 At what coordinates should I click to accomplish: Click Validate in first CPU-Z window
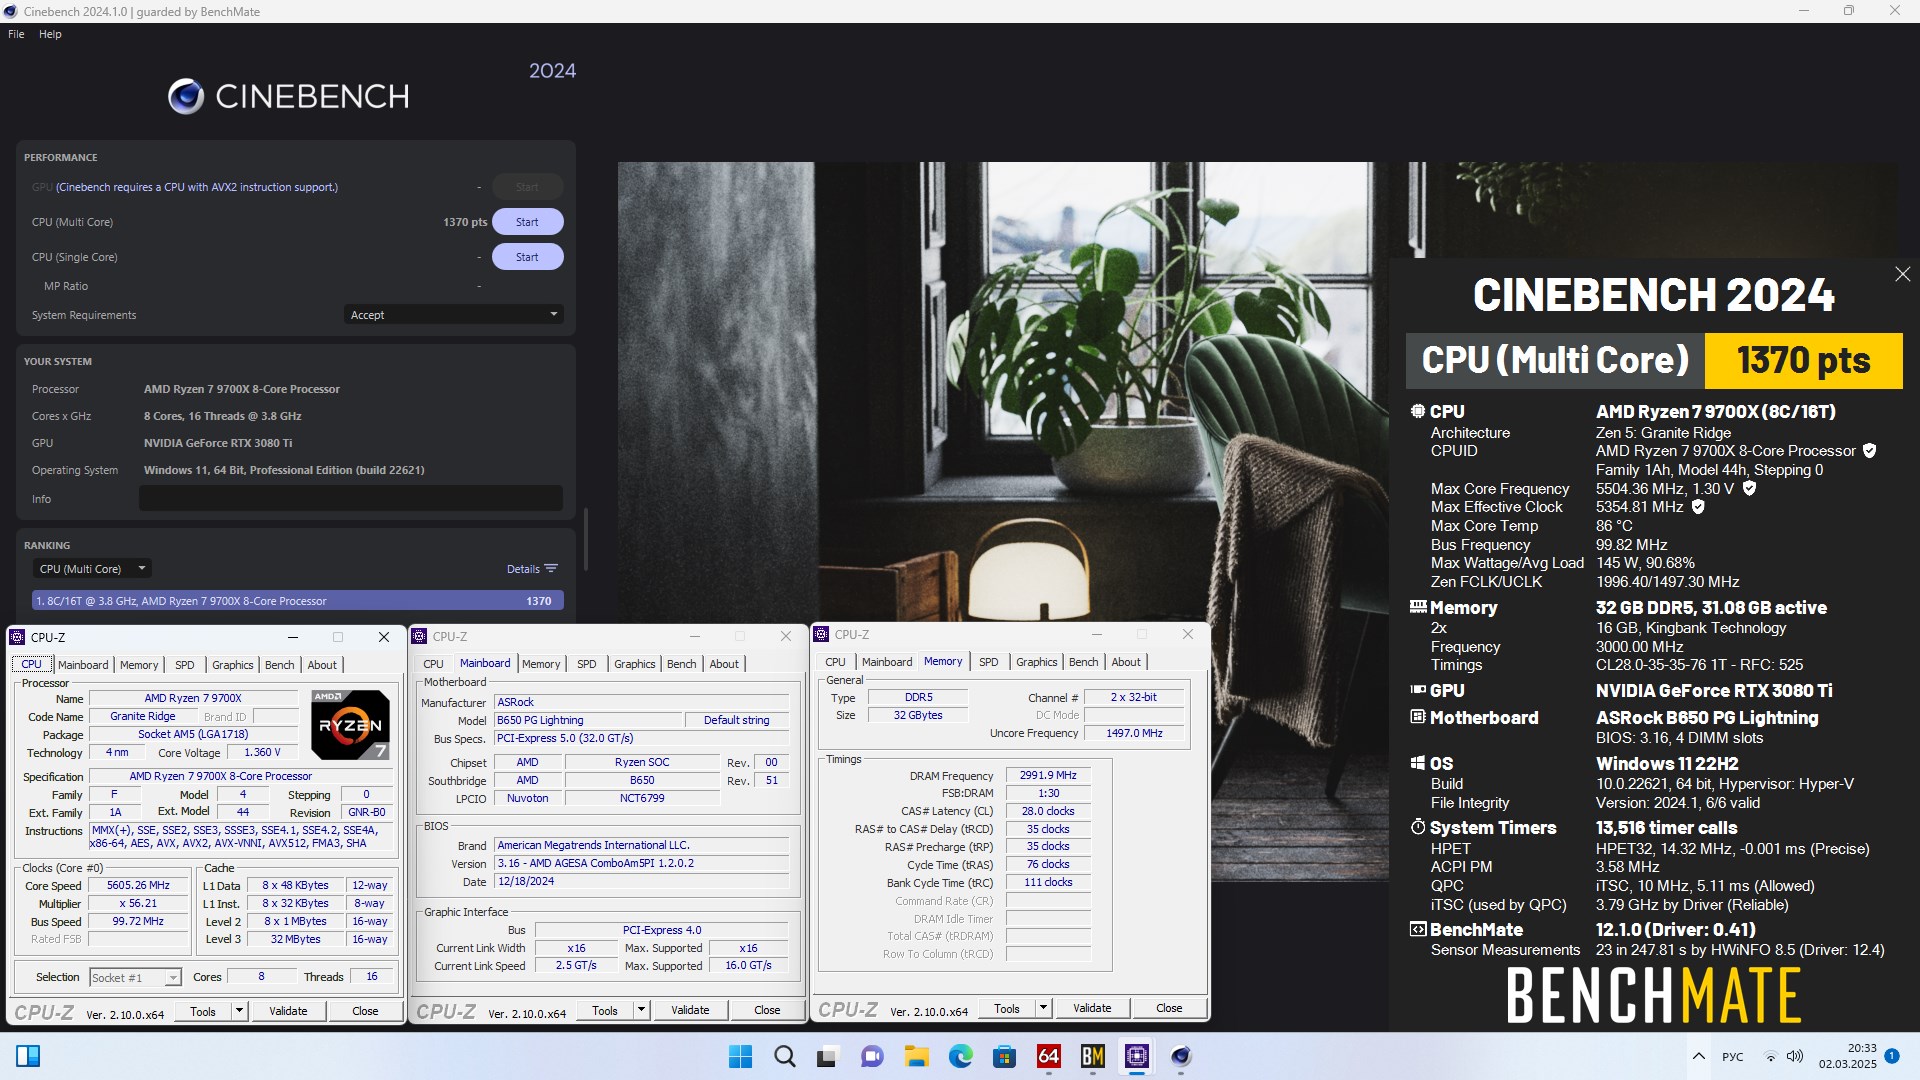[x=288, y=1011]
